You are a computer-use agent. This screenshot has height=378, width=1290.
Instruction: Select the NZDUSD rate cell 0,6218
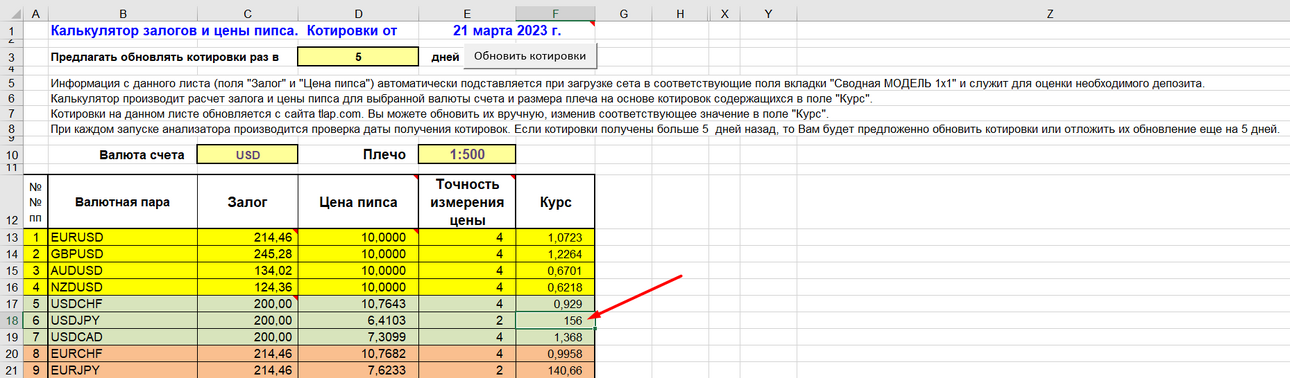(x=555, y=287)
